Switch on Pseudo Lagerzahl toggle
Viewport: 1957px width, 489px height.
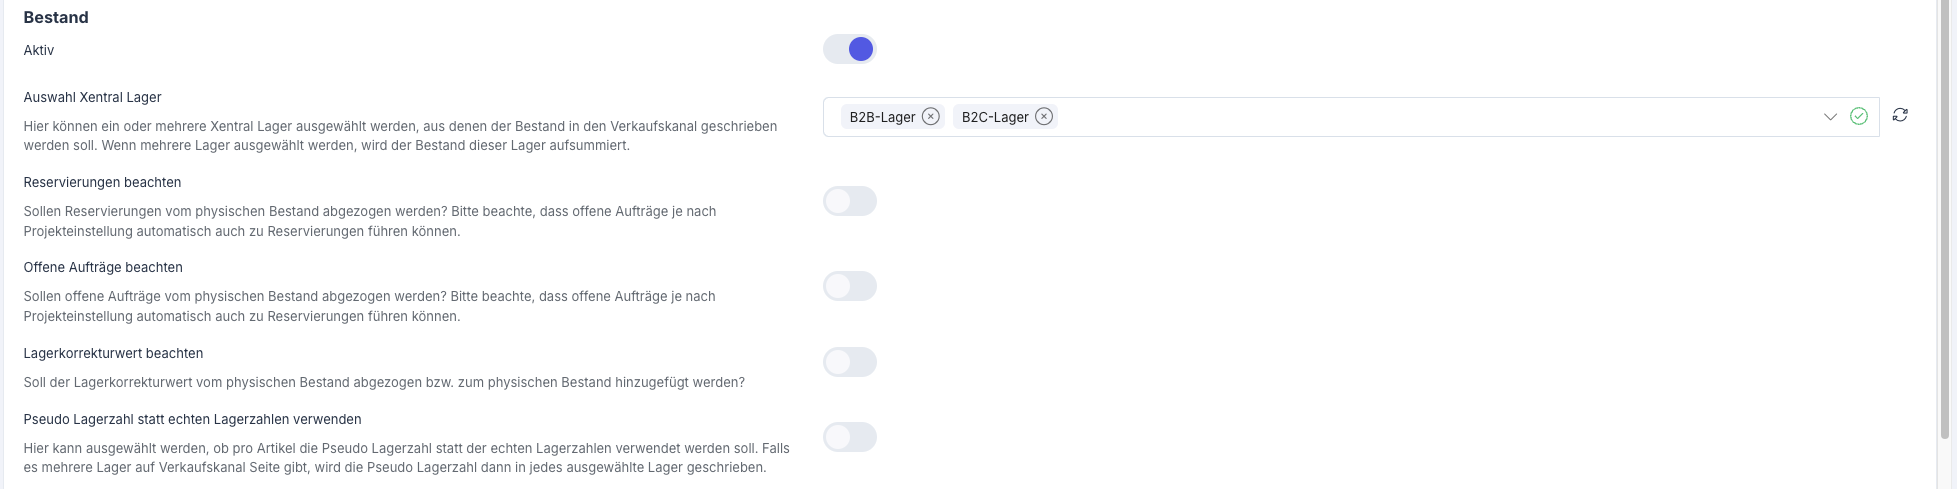[x=850, y=437]
